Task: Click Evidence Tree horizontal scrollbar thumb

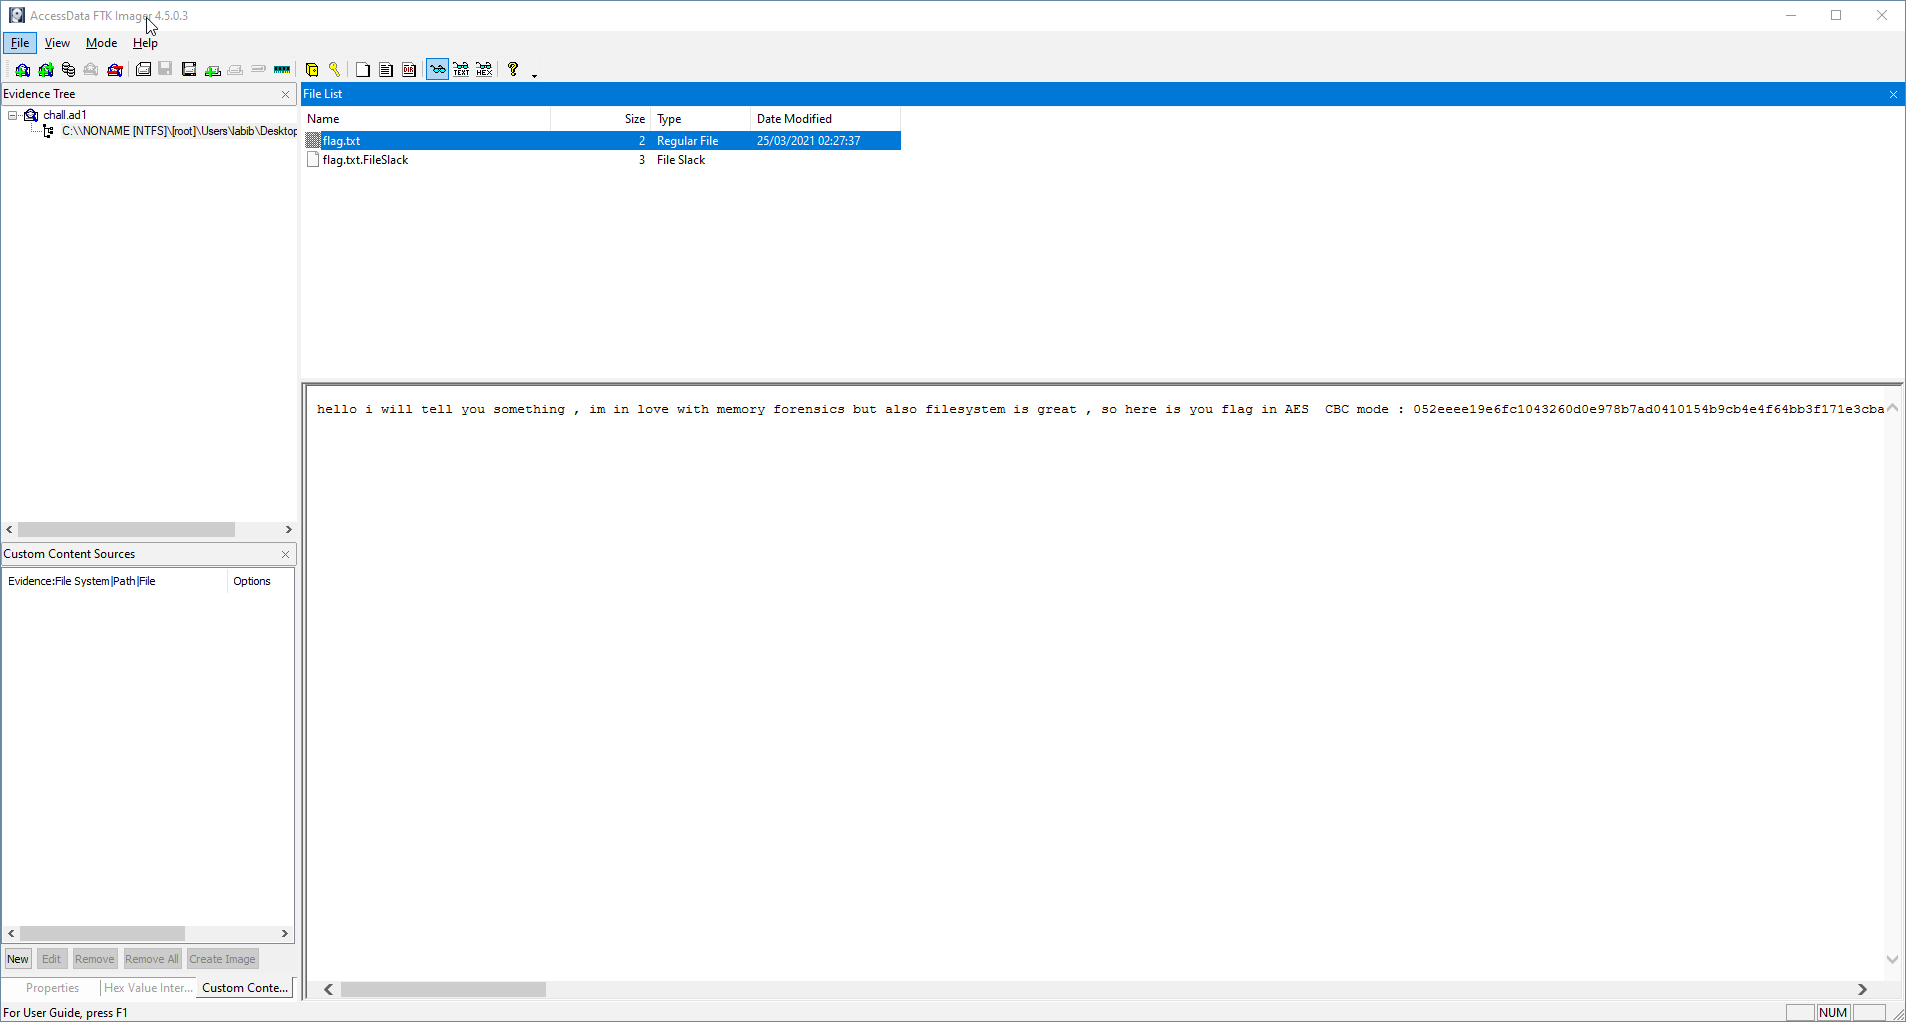Action: (x=126, y=530)
